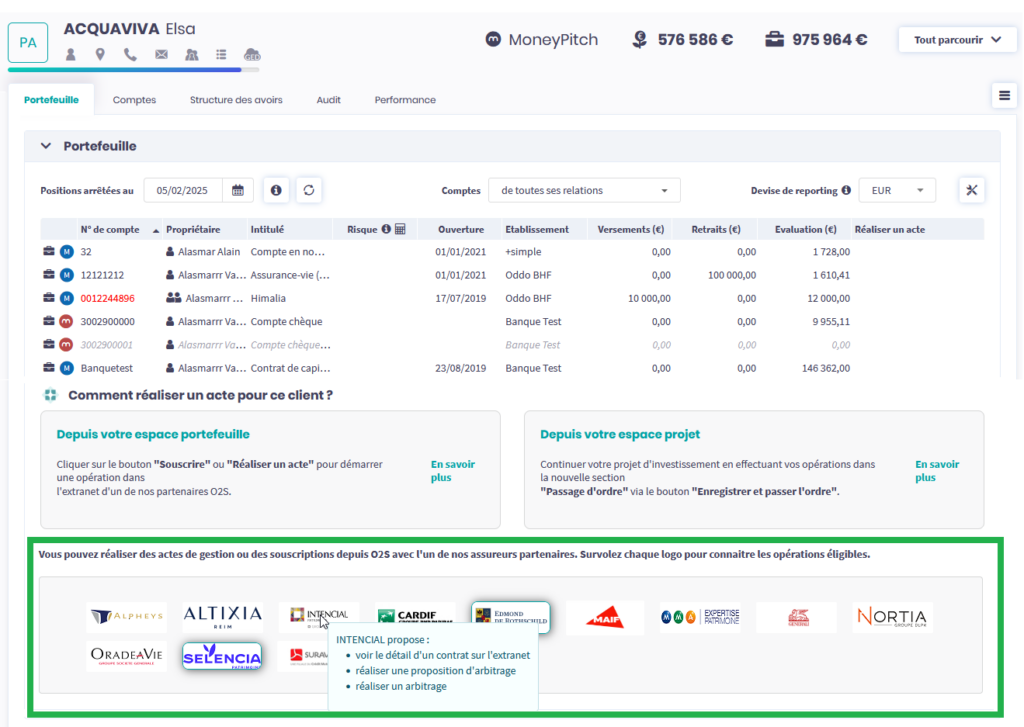
Task: Open the calendar date picker icon
Action: click(238, 190)
